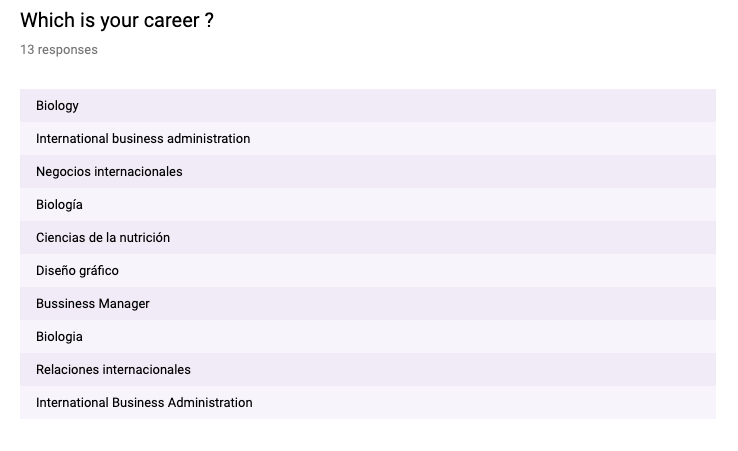Screen dimensions: 738x451
Task: Click the "Which is your career ?" question title
Action: [x=116, y=21]
